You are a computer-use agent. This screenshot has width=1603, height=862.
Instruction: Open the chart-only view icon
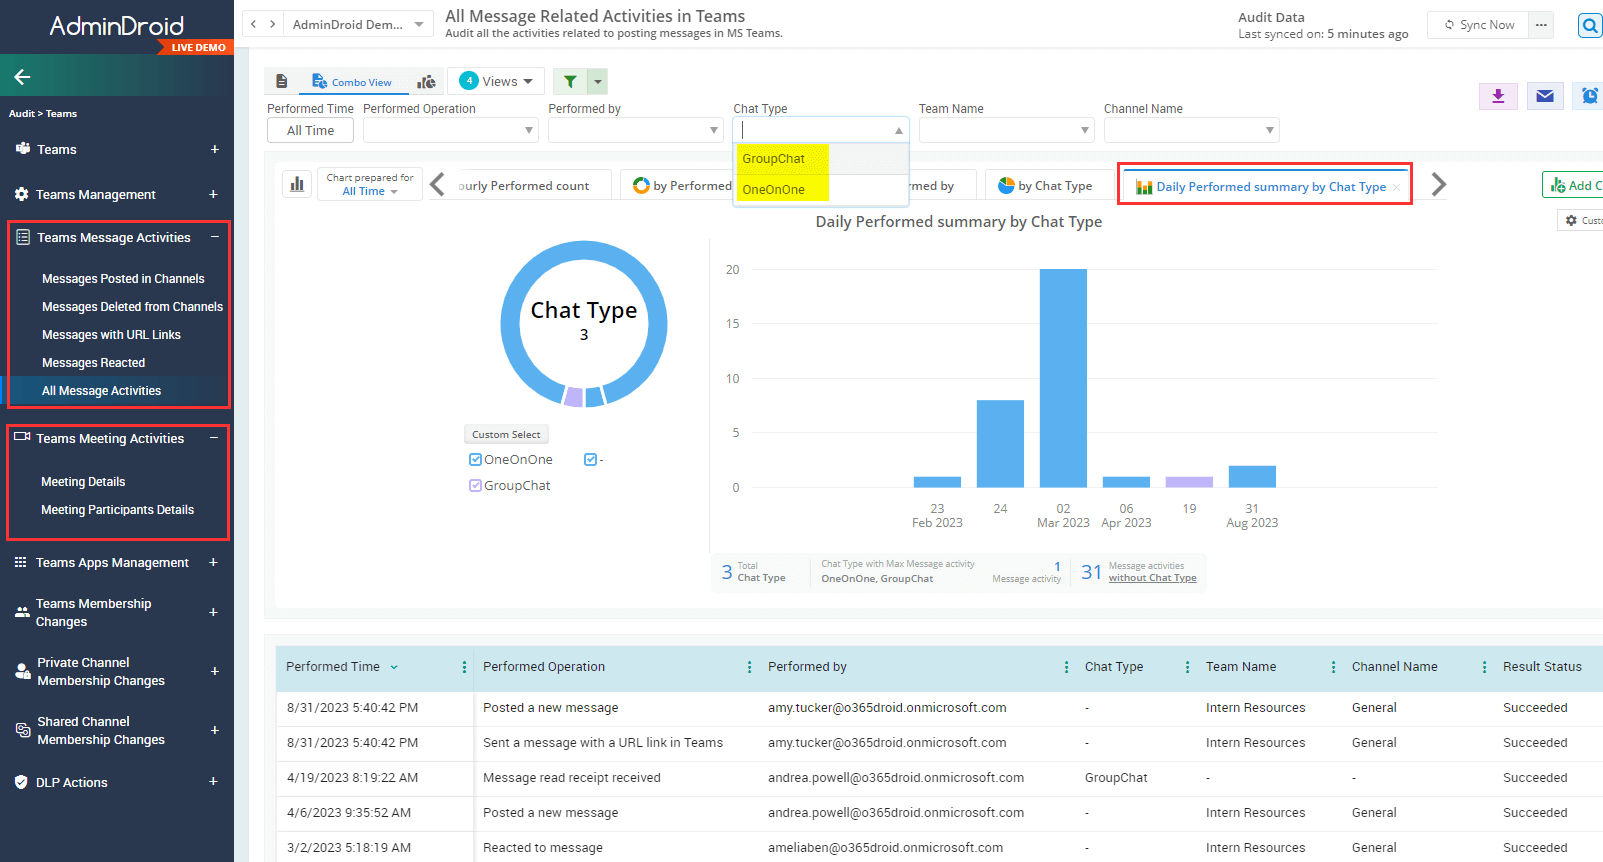(427, 81)
